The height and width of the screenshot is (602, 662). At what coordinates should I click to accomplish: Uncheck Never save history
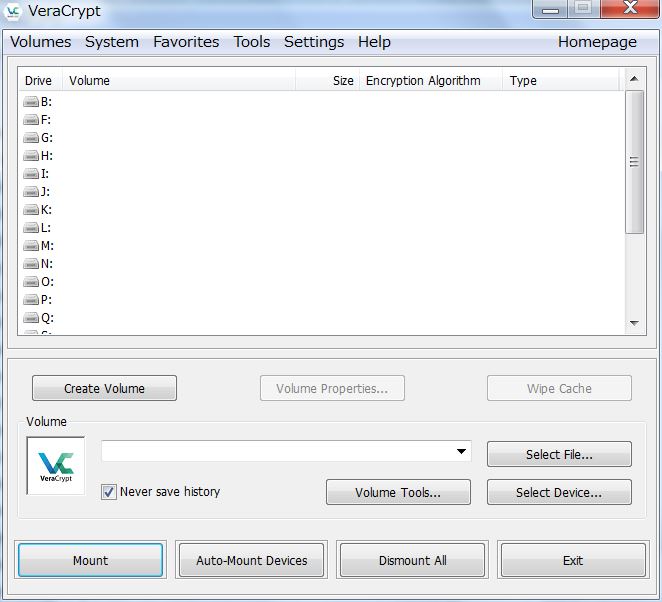(x=109, y=492)
